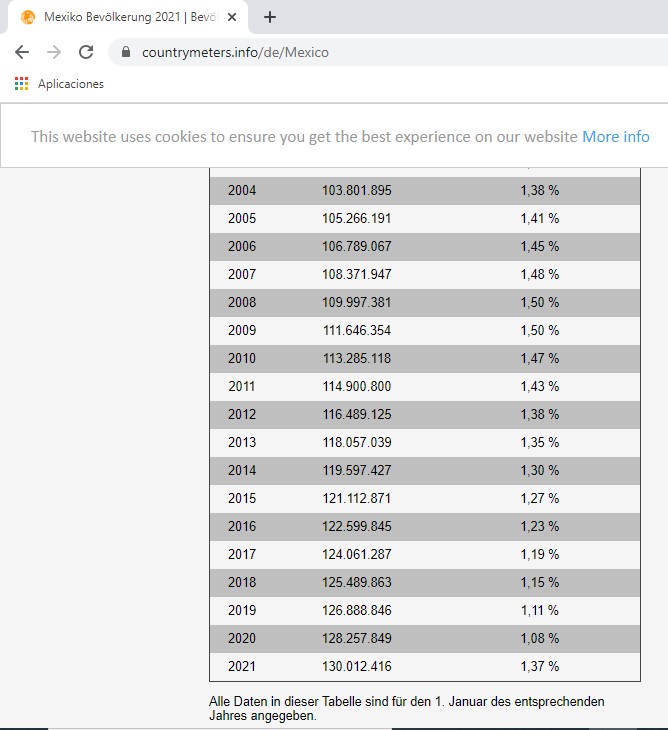This screenshot has height=730, width=668.
Task: Click the padlock site security icon
Action: click(x=126, y=52)
